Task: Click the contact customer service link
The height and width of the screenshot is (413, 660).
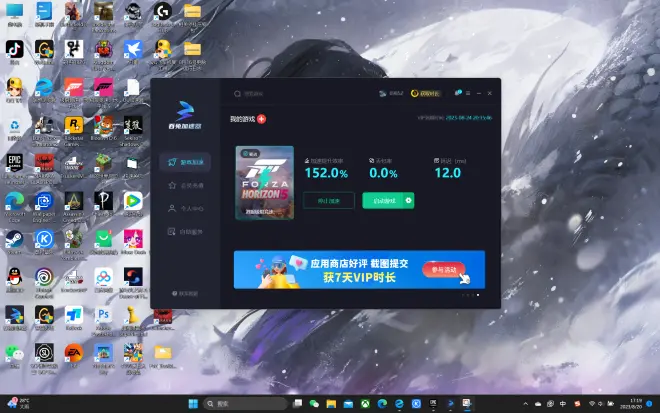Action: pyautogui.click(x=184, y=293)
